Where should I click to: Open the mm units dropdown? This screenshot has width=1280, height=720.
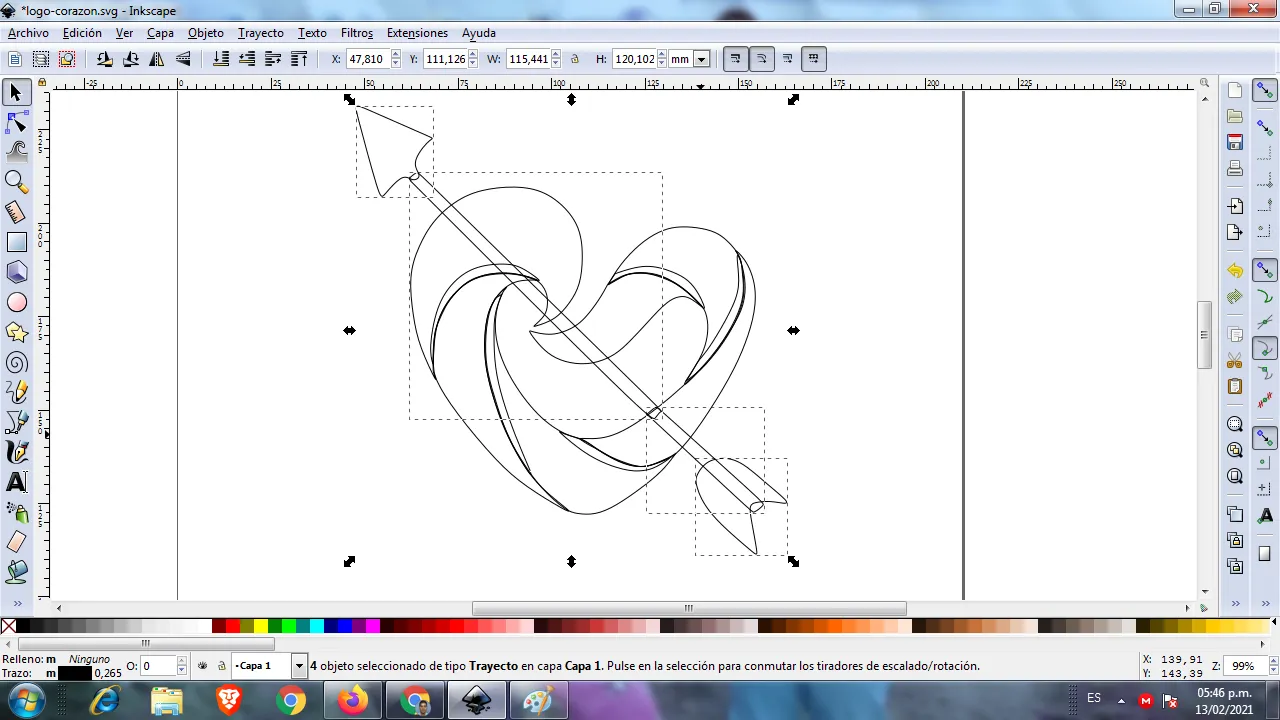coord(701,59)
